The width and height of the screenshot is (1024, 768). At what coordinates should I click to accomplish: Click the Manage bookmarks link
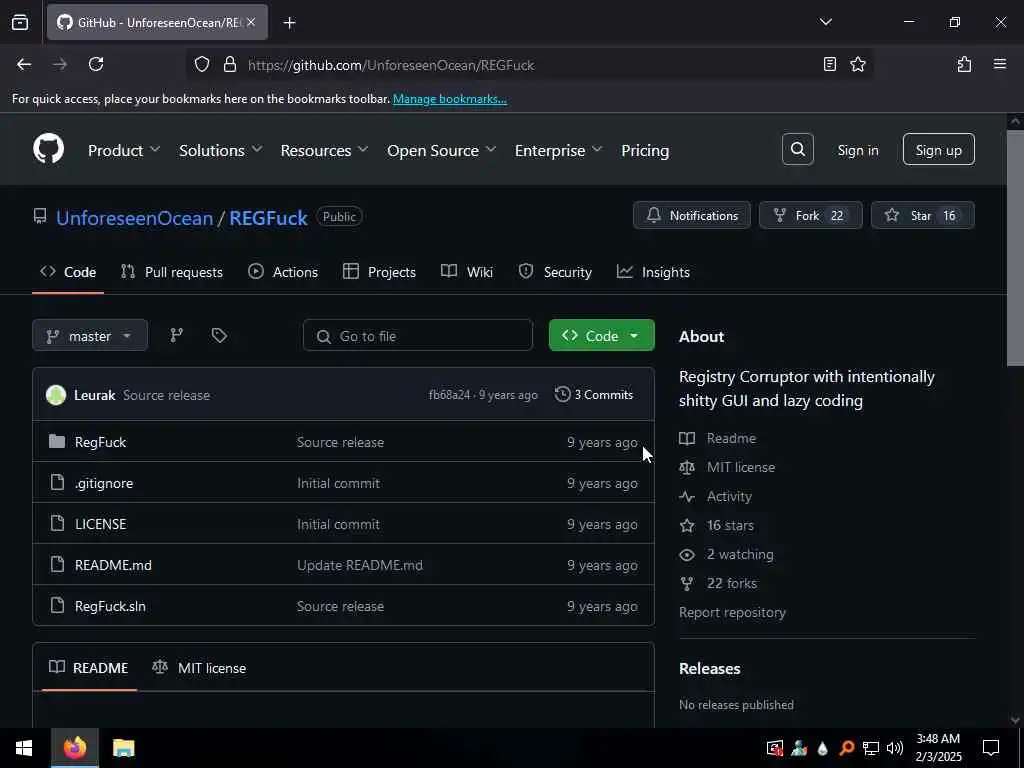[x=449, y=99]
